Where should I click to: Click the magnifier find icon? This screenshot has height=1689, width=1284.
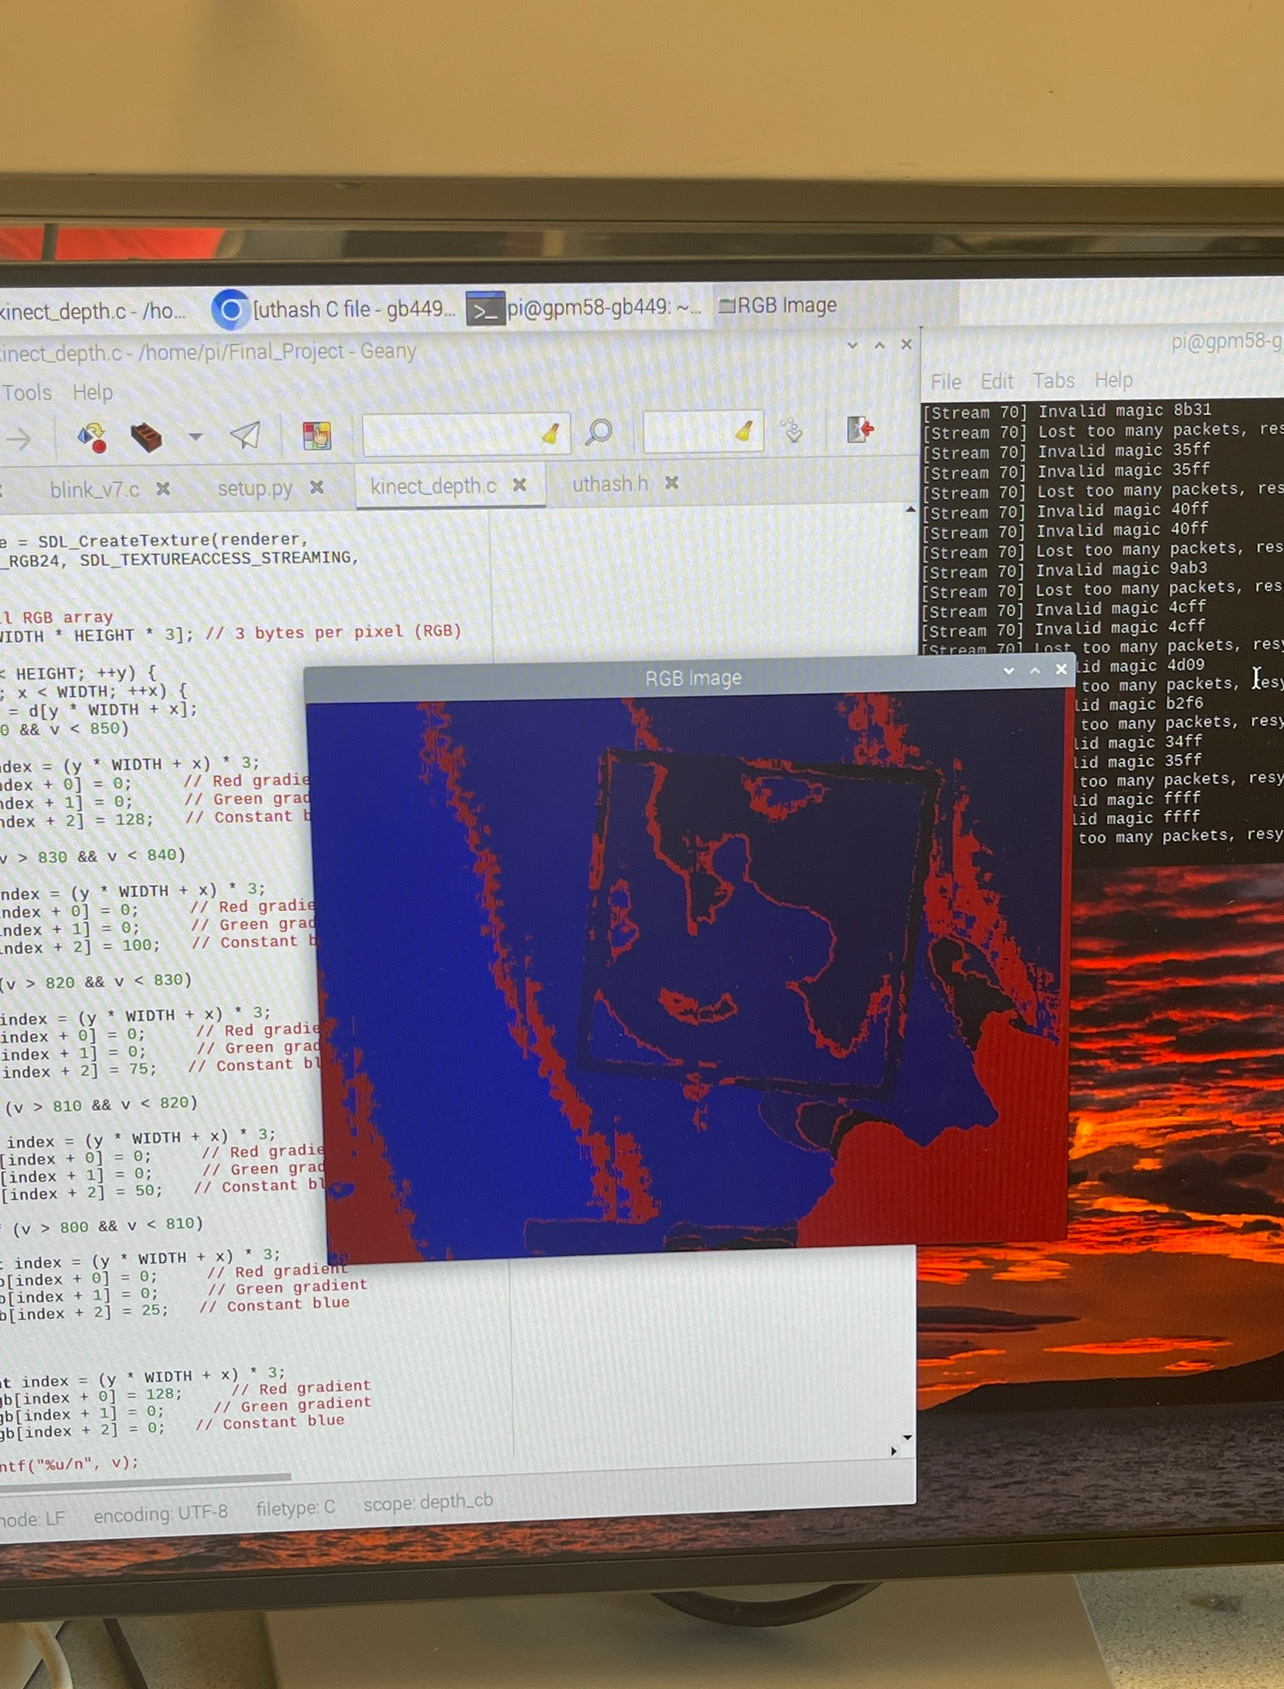599,432
